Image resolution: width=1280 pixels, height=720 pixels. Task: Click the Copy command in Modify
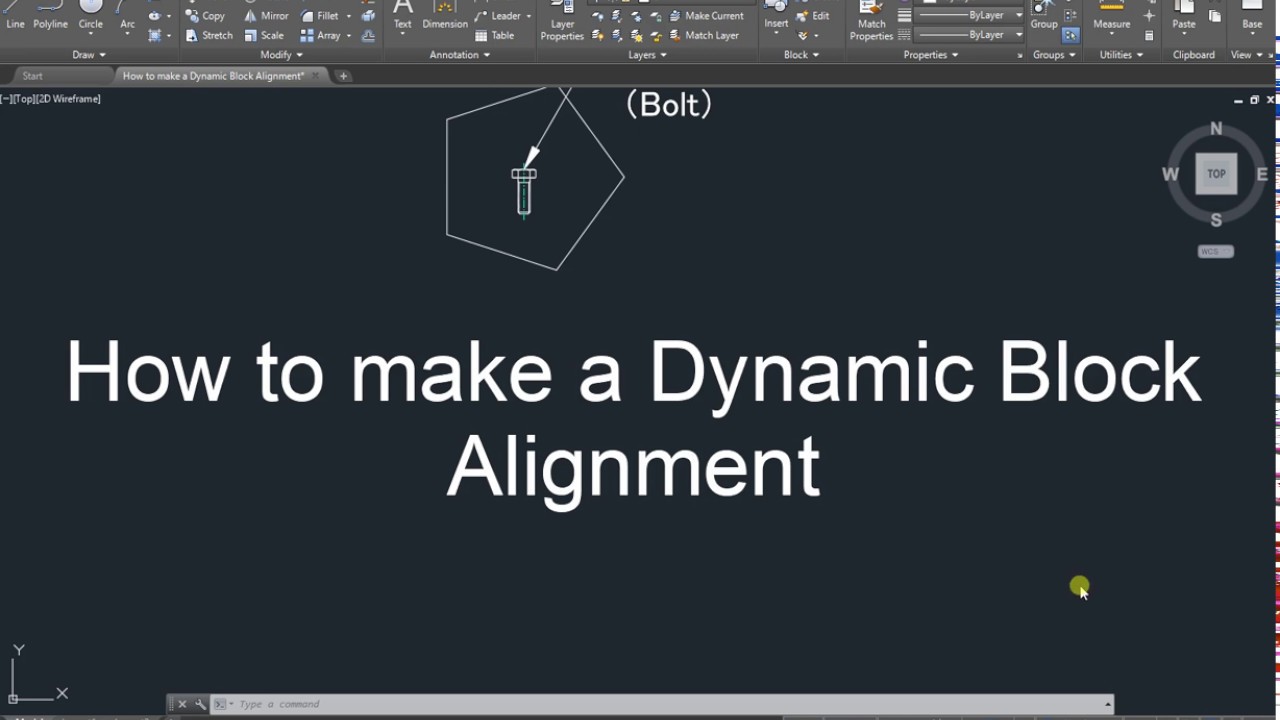[205, 16]
